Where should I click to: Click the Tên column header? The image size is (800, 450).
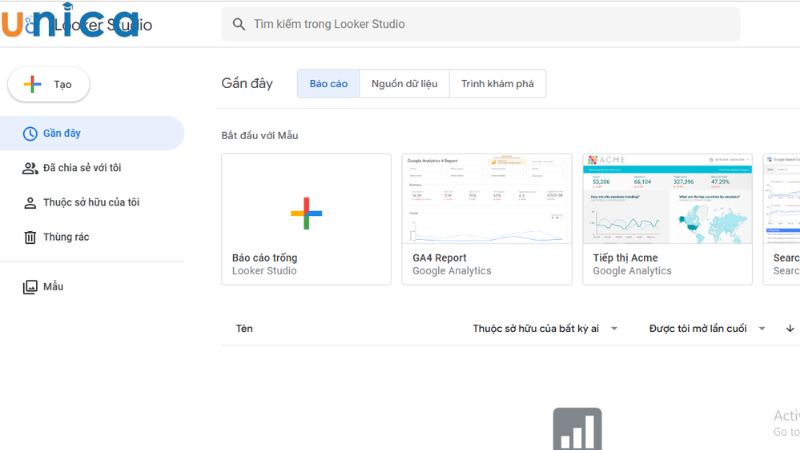(244, 329)
